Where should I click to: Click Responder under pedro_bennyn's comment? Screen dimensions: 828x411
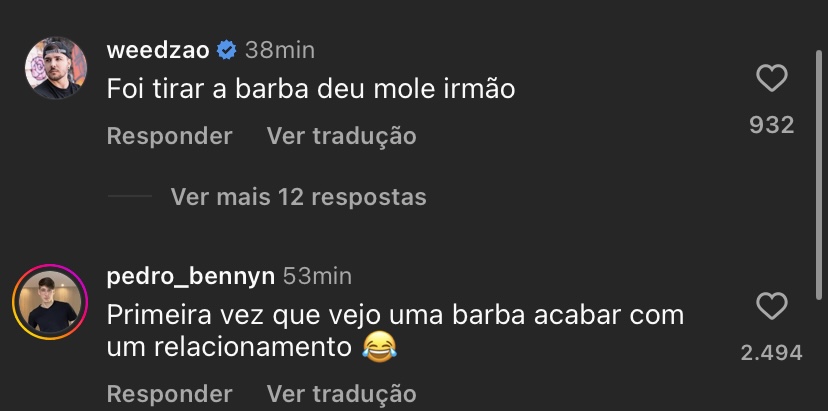[x=169, y=394]
